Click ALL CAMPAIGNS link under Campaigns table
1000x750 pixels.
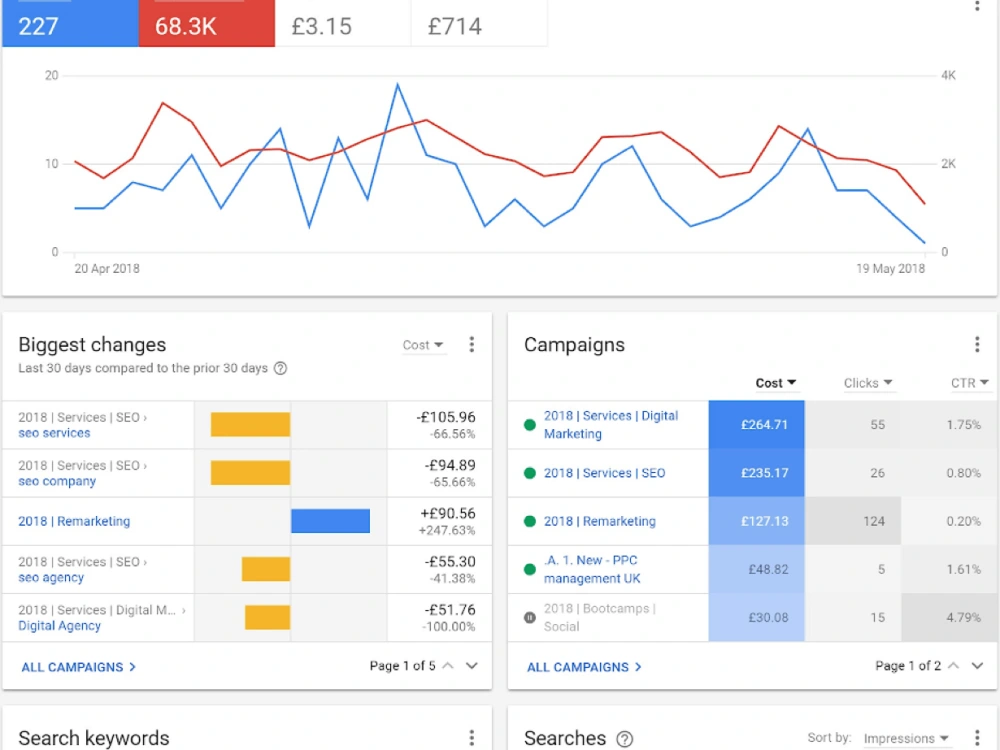[584, 667]
